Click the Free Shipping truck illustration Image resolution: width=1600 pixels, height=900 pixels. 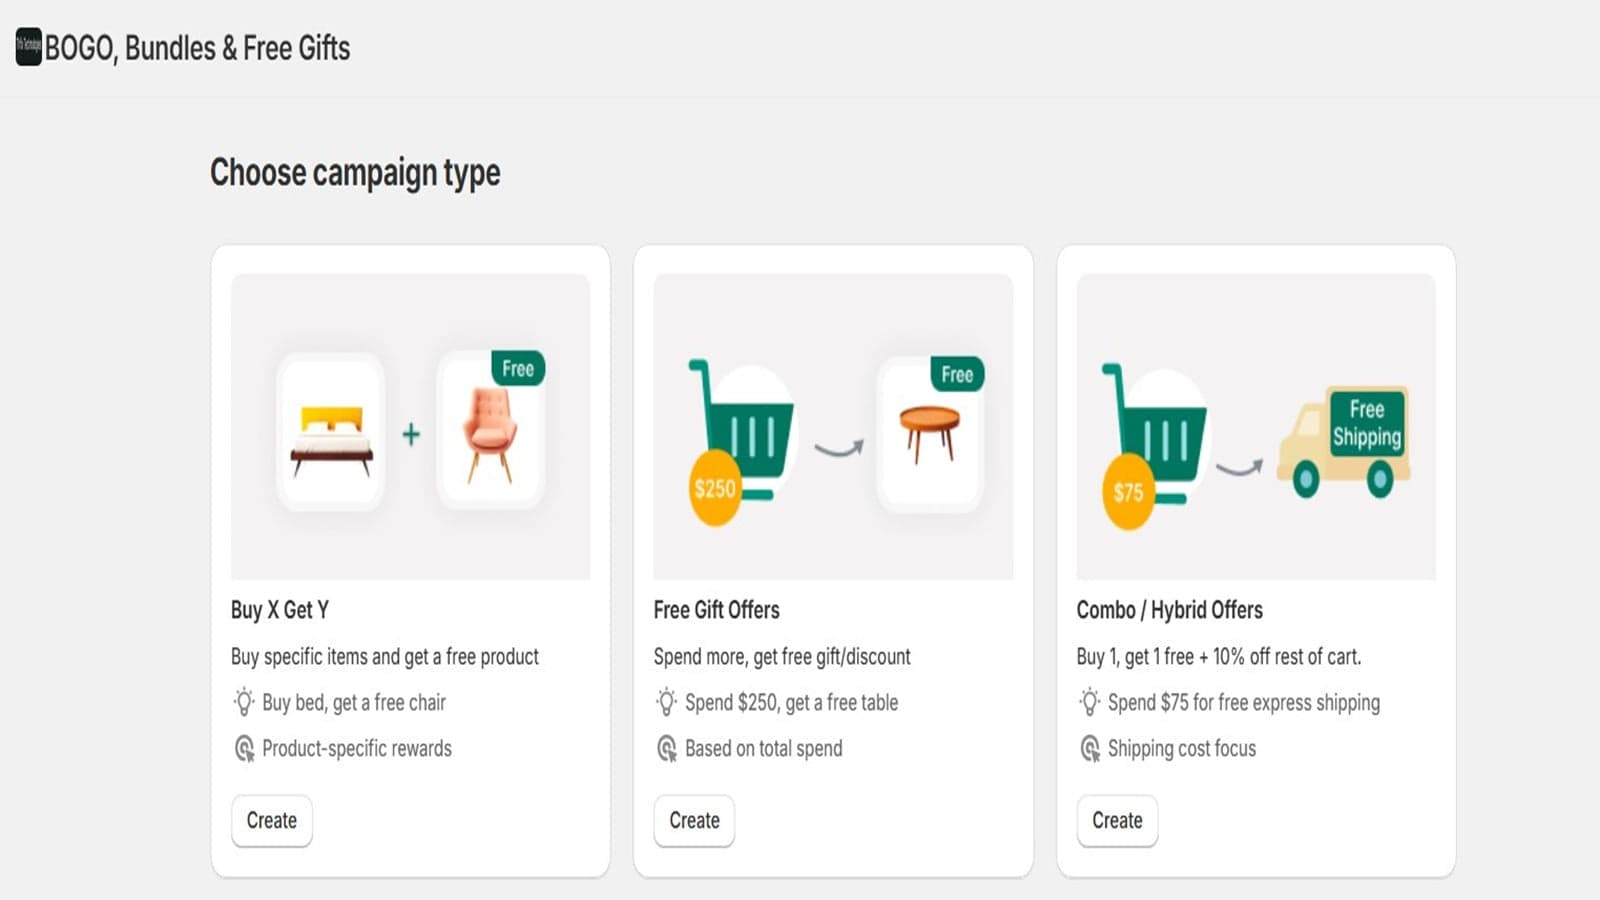(1344, 442)
